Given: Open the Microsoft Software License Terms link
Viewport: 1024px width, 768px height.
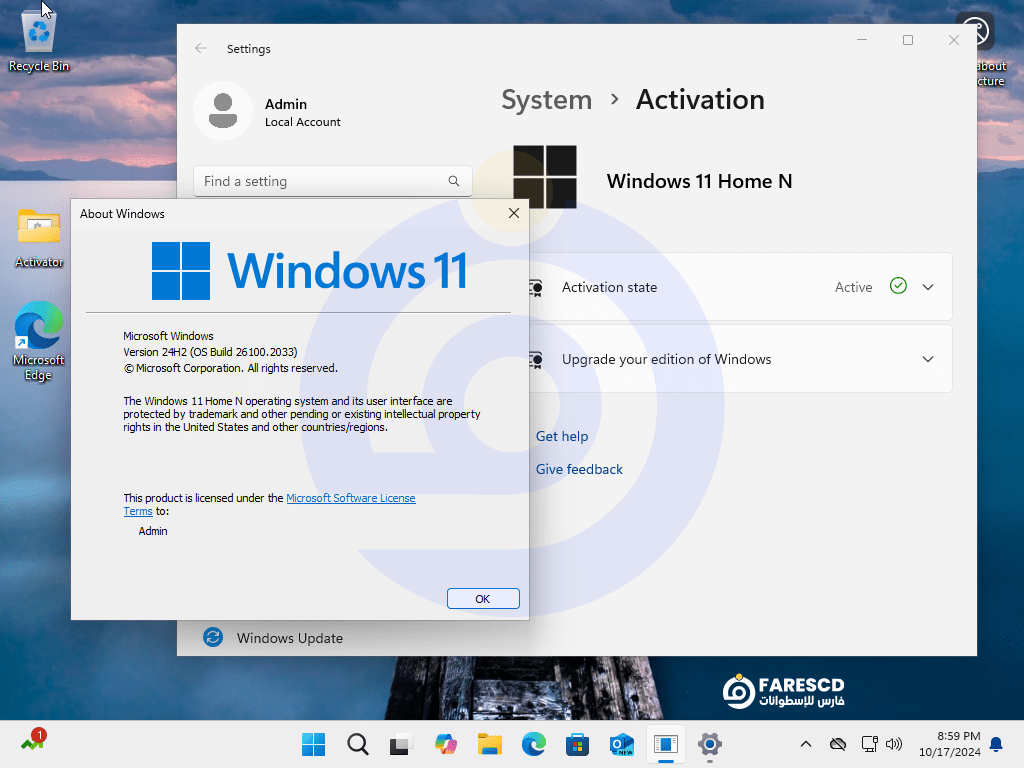Looking at the screenshot, I should [351, 498].
